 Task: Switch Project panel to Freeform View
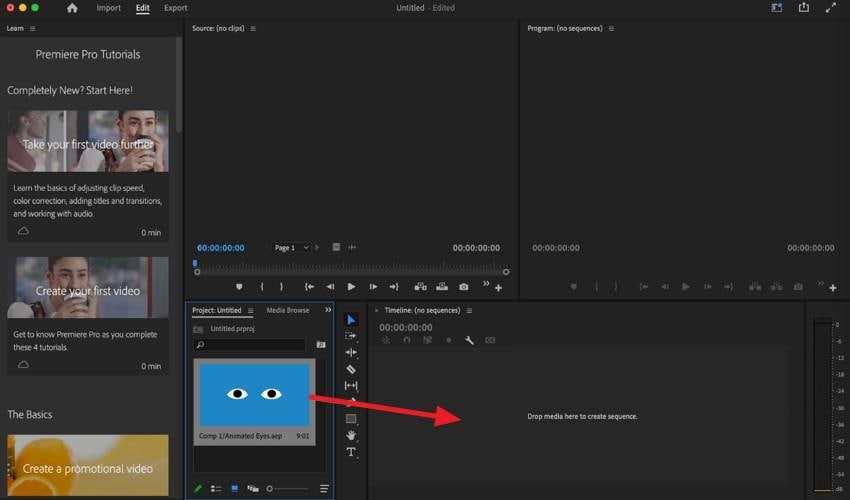click(x=253, y=489)
